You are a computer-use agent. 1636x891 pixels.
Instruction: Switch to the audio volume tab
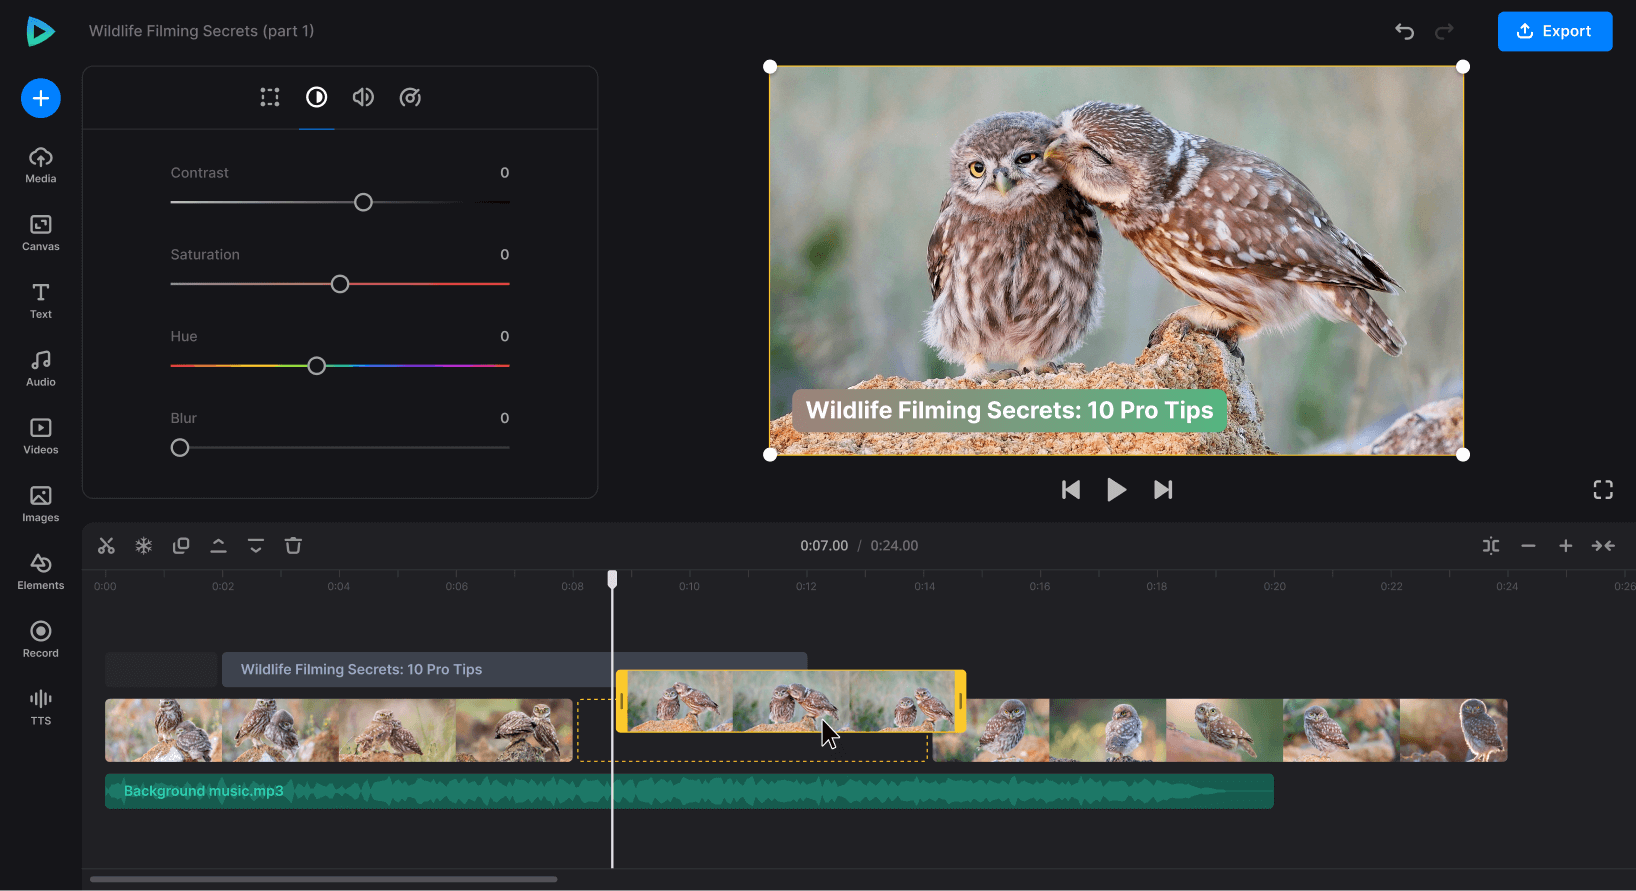pos(363,97)
